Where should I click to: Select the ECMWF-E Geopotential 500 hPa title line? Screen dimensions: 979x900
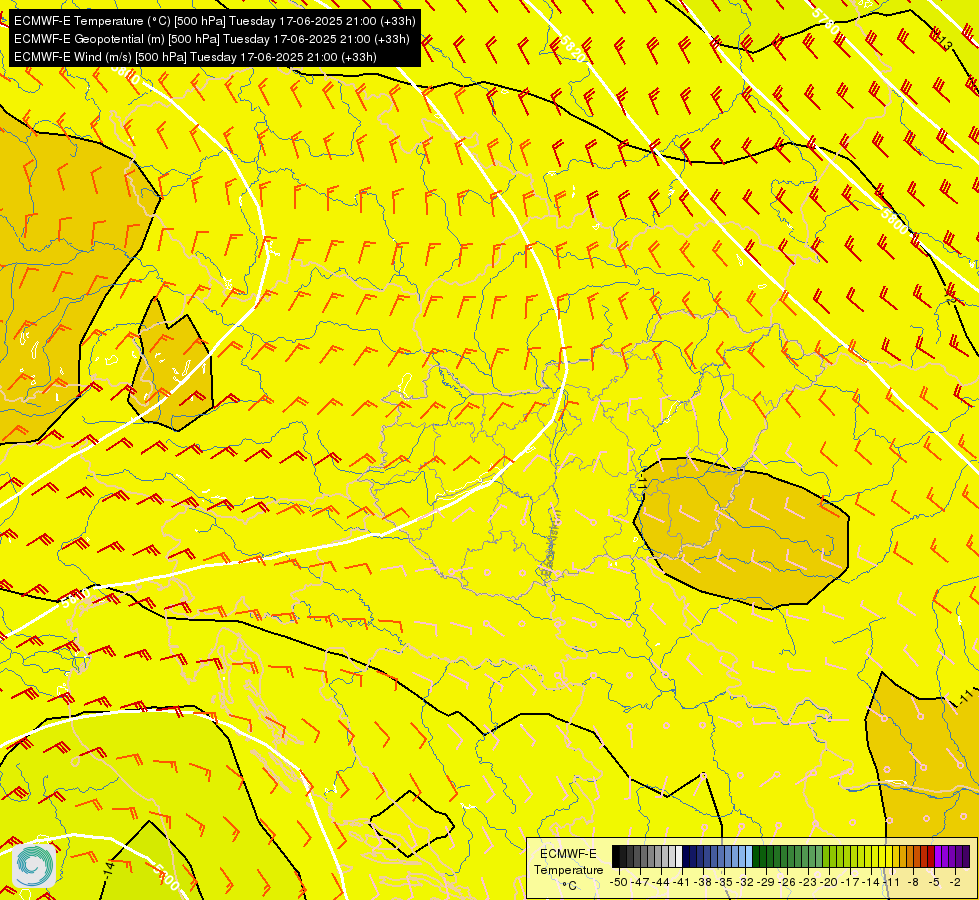[211, 39]
